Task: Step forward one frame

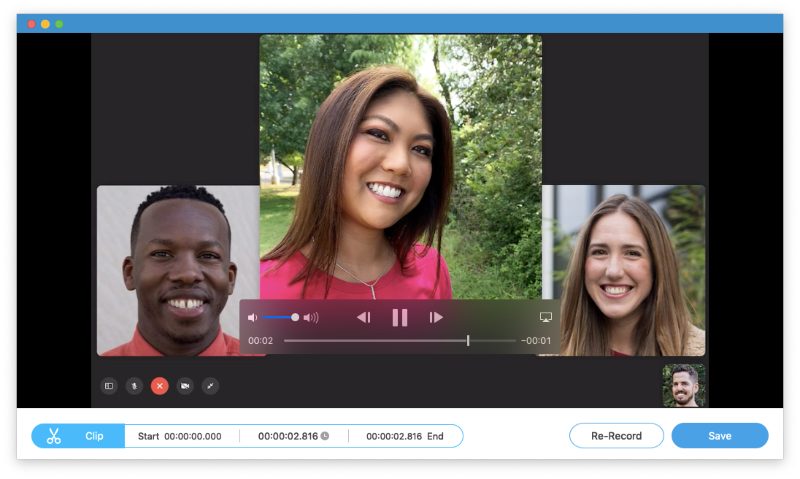Action: pos(436,317)
